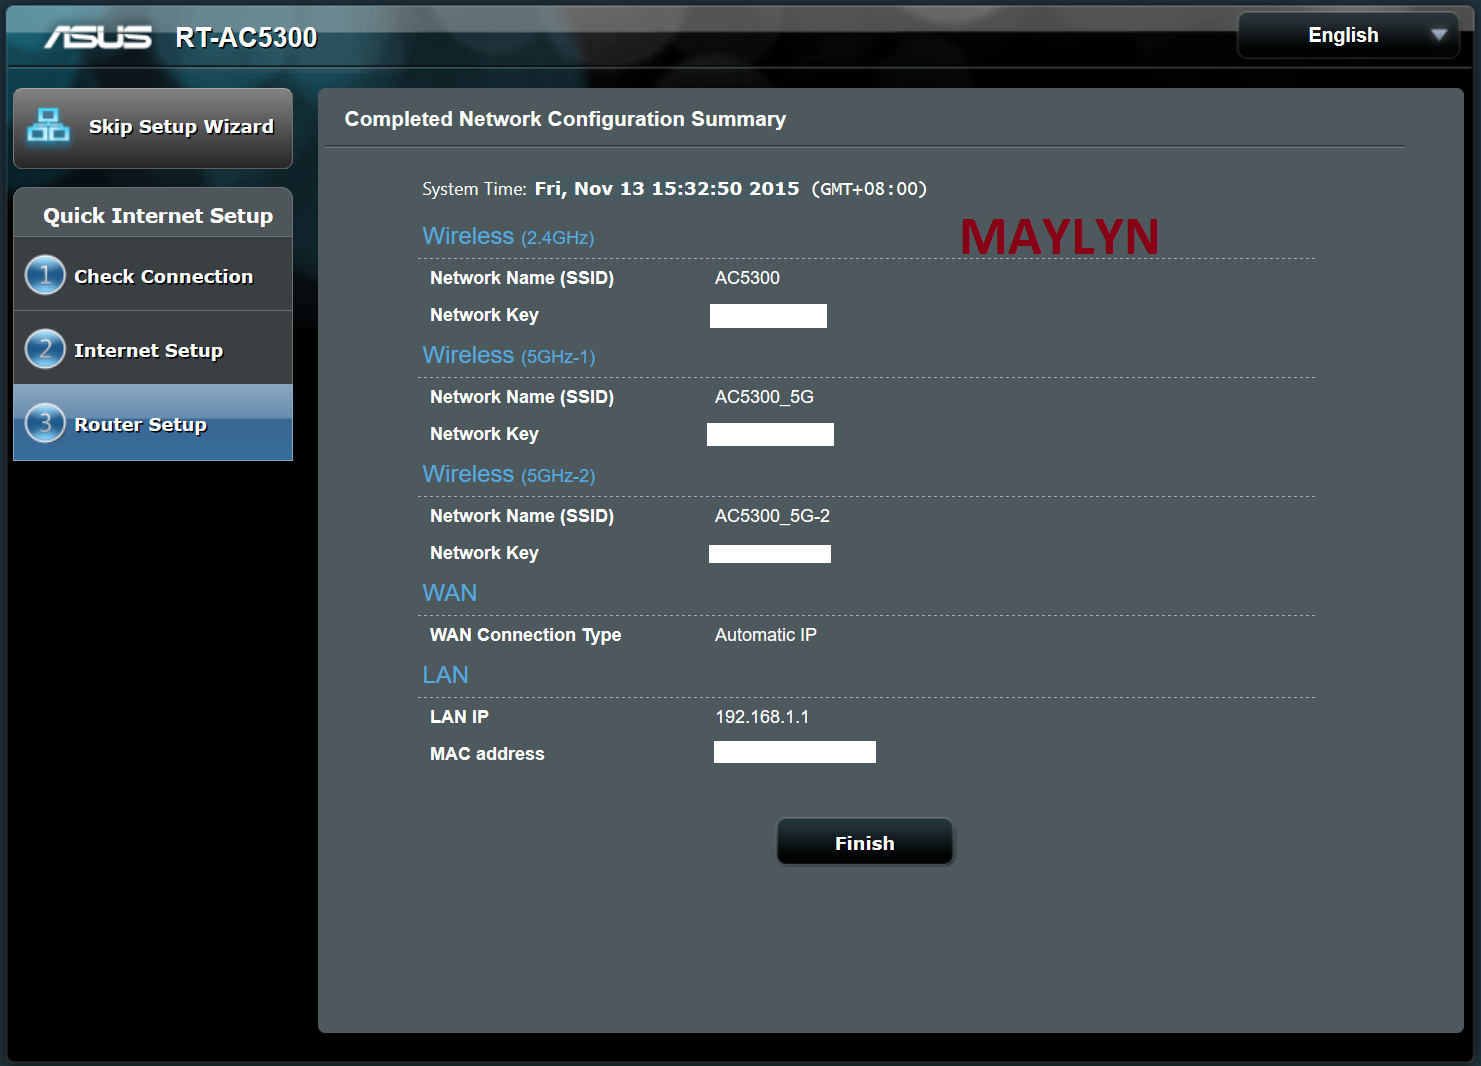Click the AC5300_5G network name
1481x1066 pixels.
[x=764, y=397]
